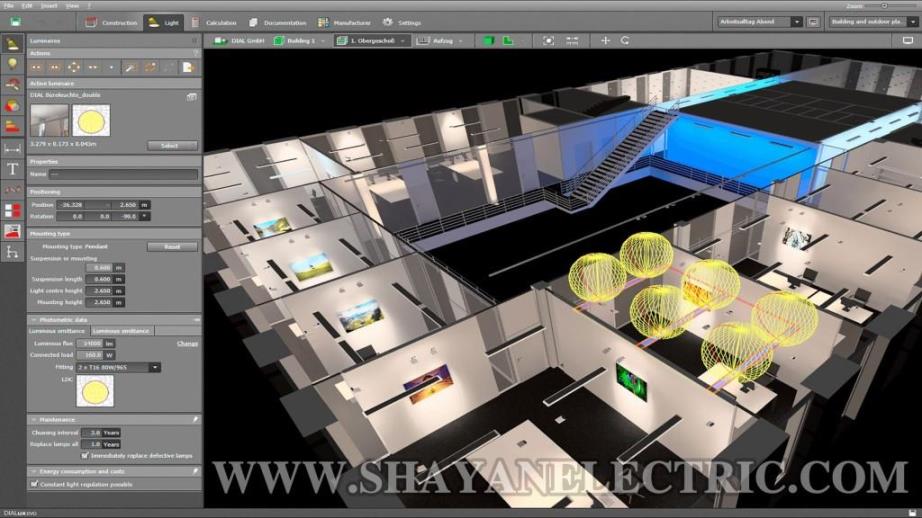This screenshot has height=518, width=922.
Task: Open the light scenes sidebar tool
Action: click(x=12, y=85)
